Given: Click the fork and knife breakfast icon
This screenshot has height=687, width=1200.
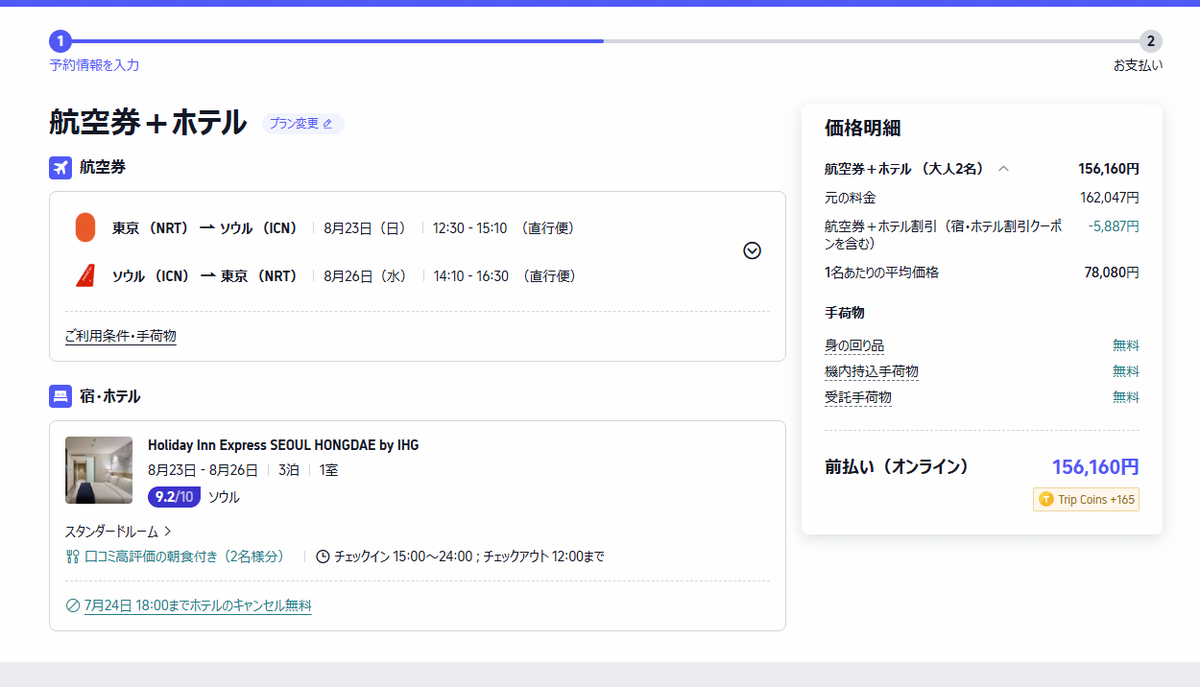Looking at the screenshot, I should (72, 556).
